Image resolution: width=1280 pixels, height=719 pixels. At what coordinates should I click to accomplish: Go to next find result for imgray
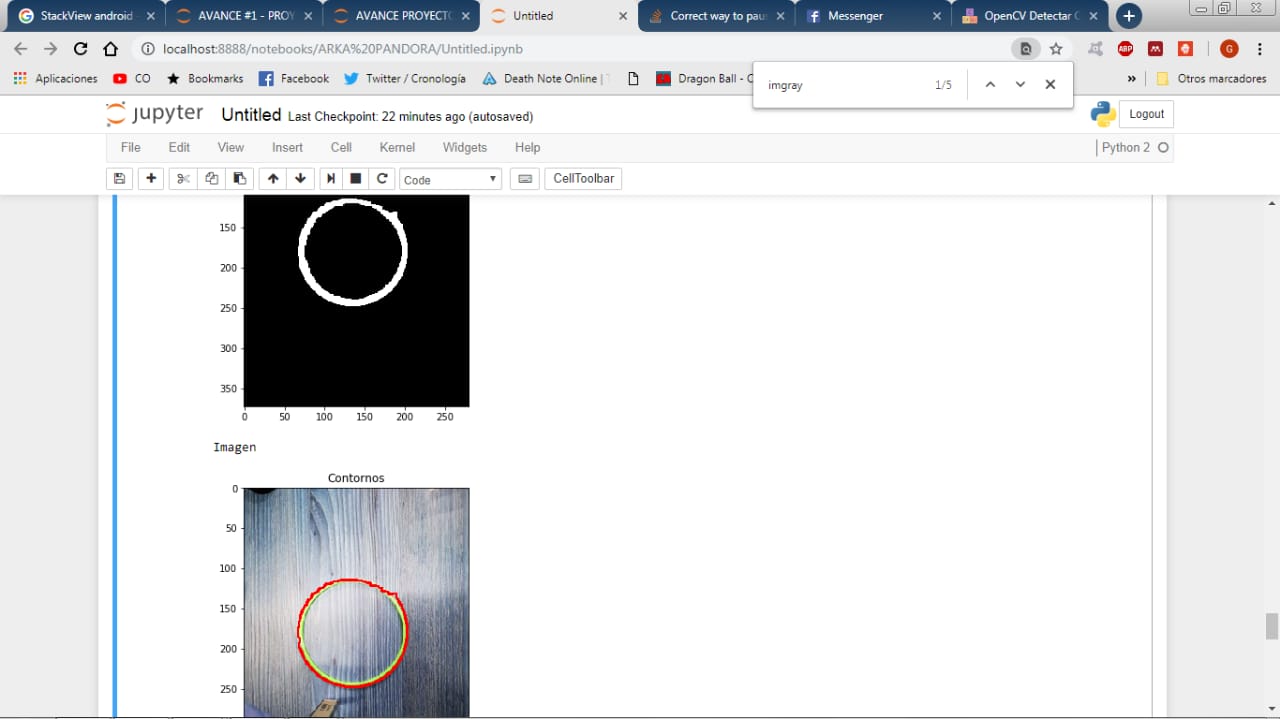point(1020,85)
